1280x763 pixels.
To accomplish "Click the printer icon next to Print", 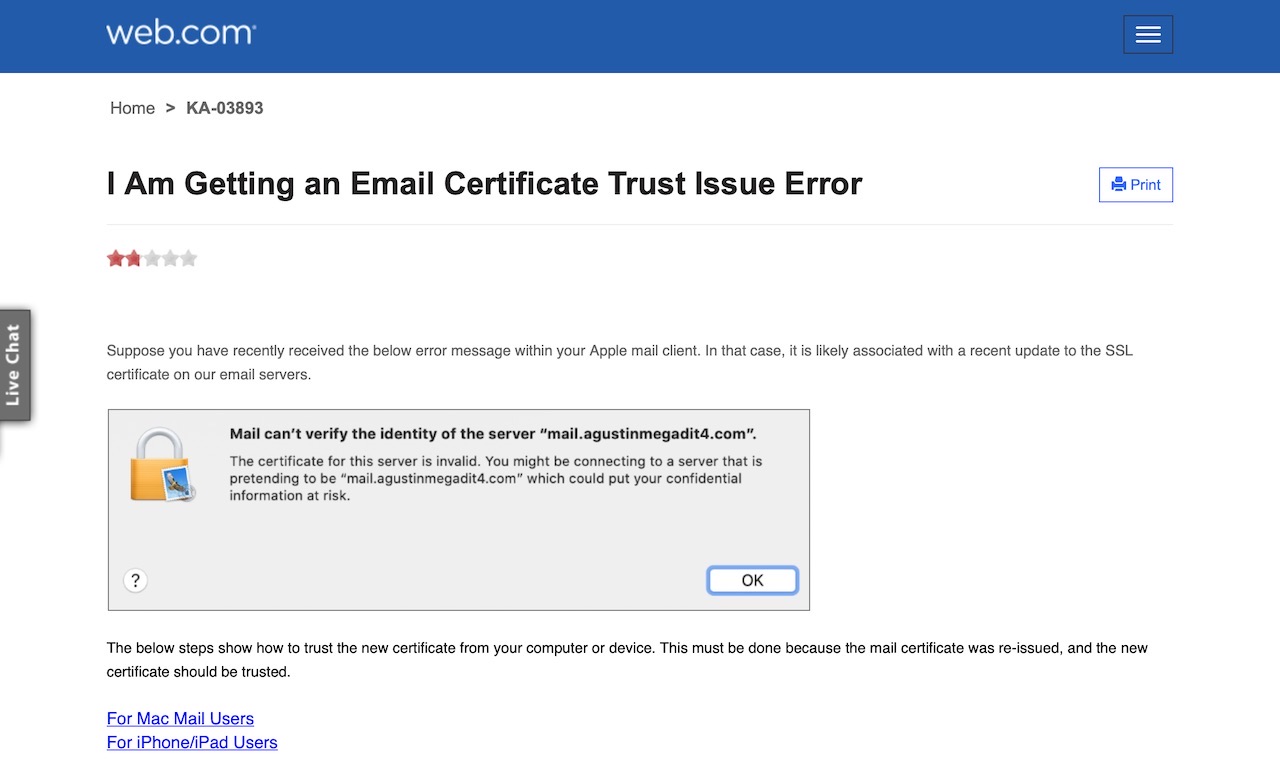I will (1117, 184).
